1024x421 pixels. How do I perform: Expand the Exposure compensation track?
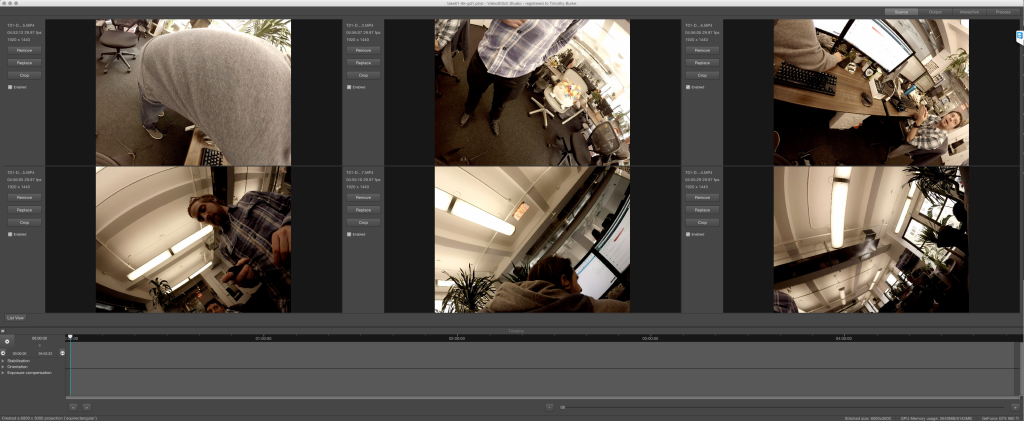(x=3, y=373)
